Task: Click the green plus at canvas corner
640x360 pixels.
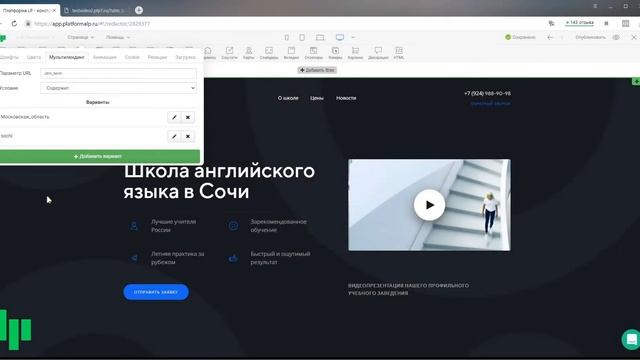Action: (636, 82)
